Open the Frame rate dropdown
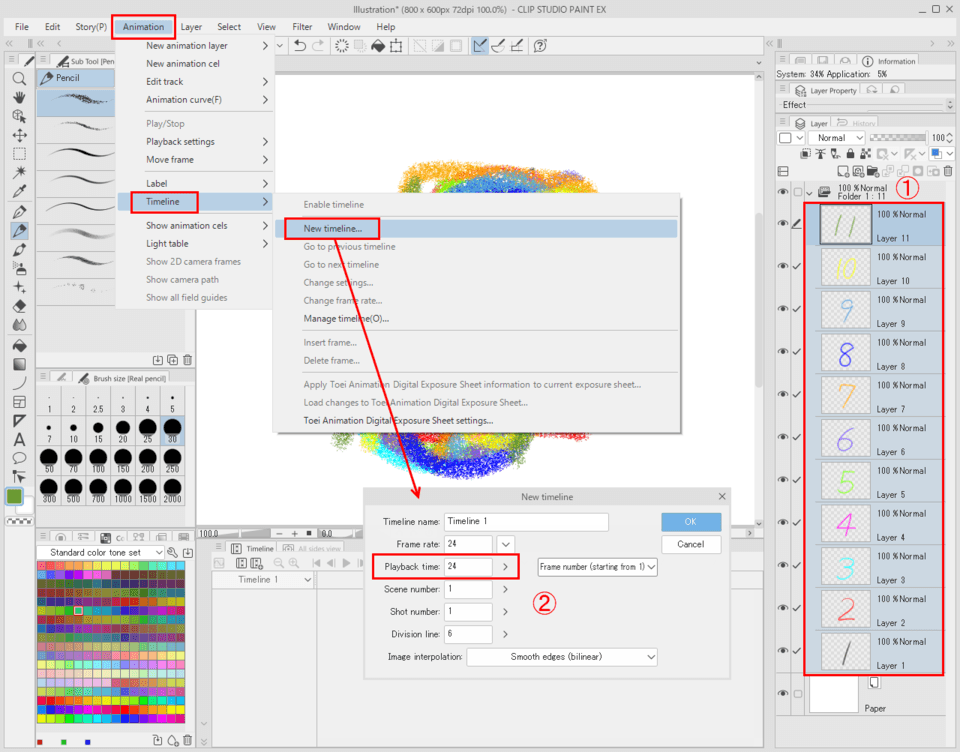This screenshot has width=960, height=752. 506,544
